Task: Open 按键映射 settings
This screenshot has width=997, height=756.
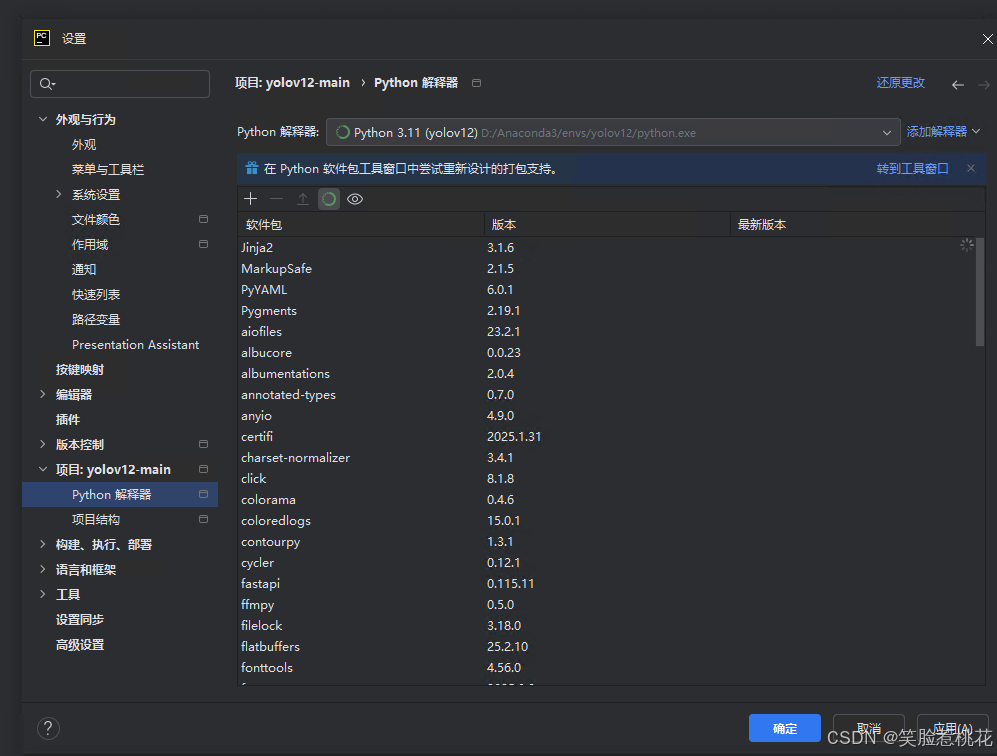Action: coord(79,369)
